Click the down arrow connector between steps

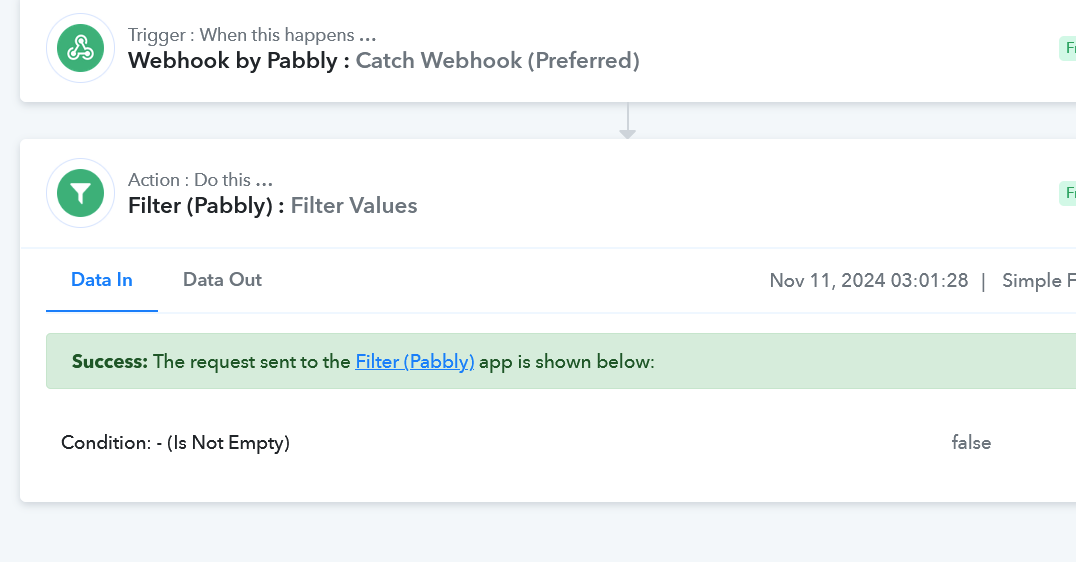point(627,121)
